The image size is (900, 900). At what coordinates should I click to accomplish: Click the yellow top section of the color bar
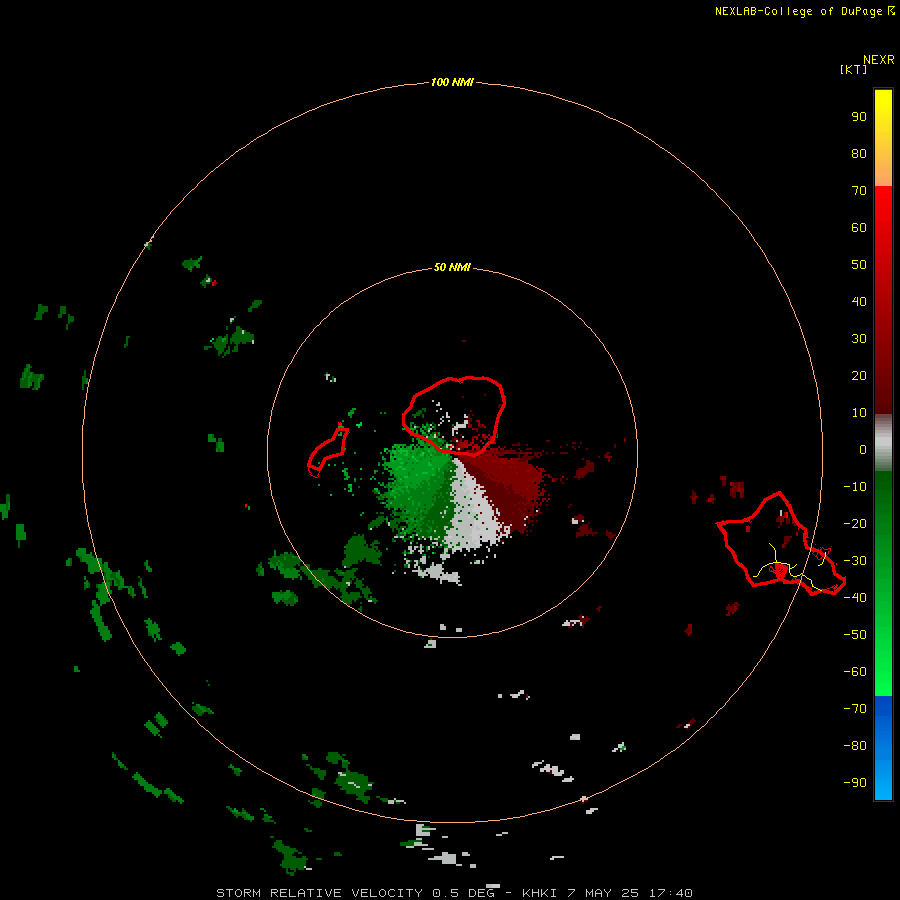pos(883,138)
